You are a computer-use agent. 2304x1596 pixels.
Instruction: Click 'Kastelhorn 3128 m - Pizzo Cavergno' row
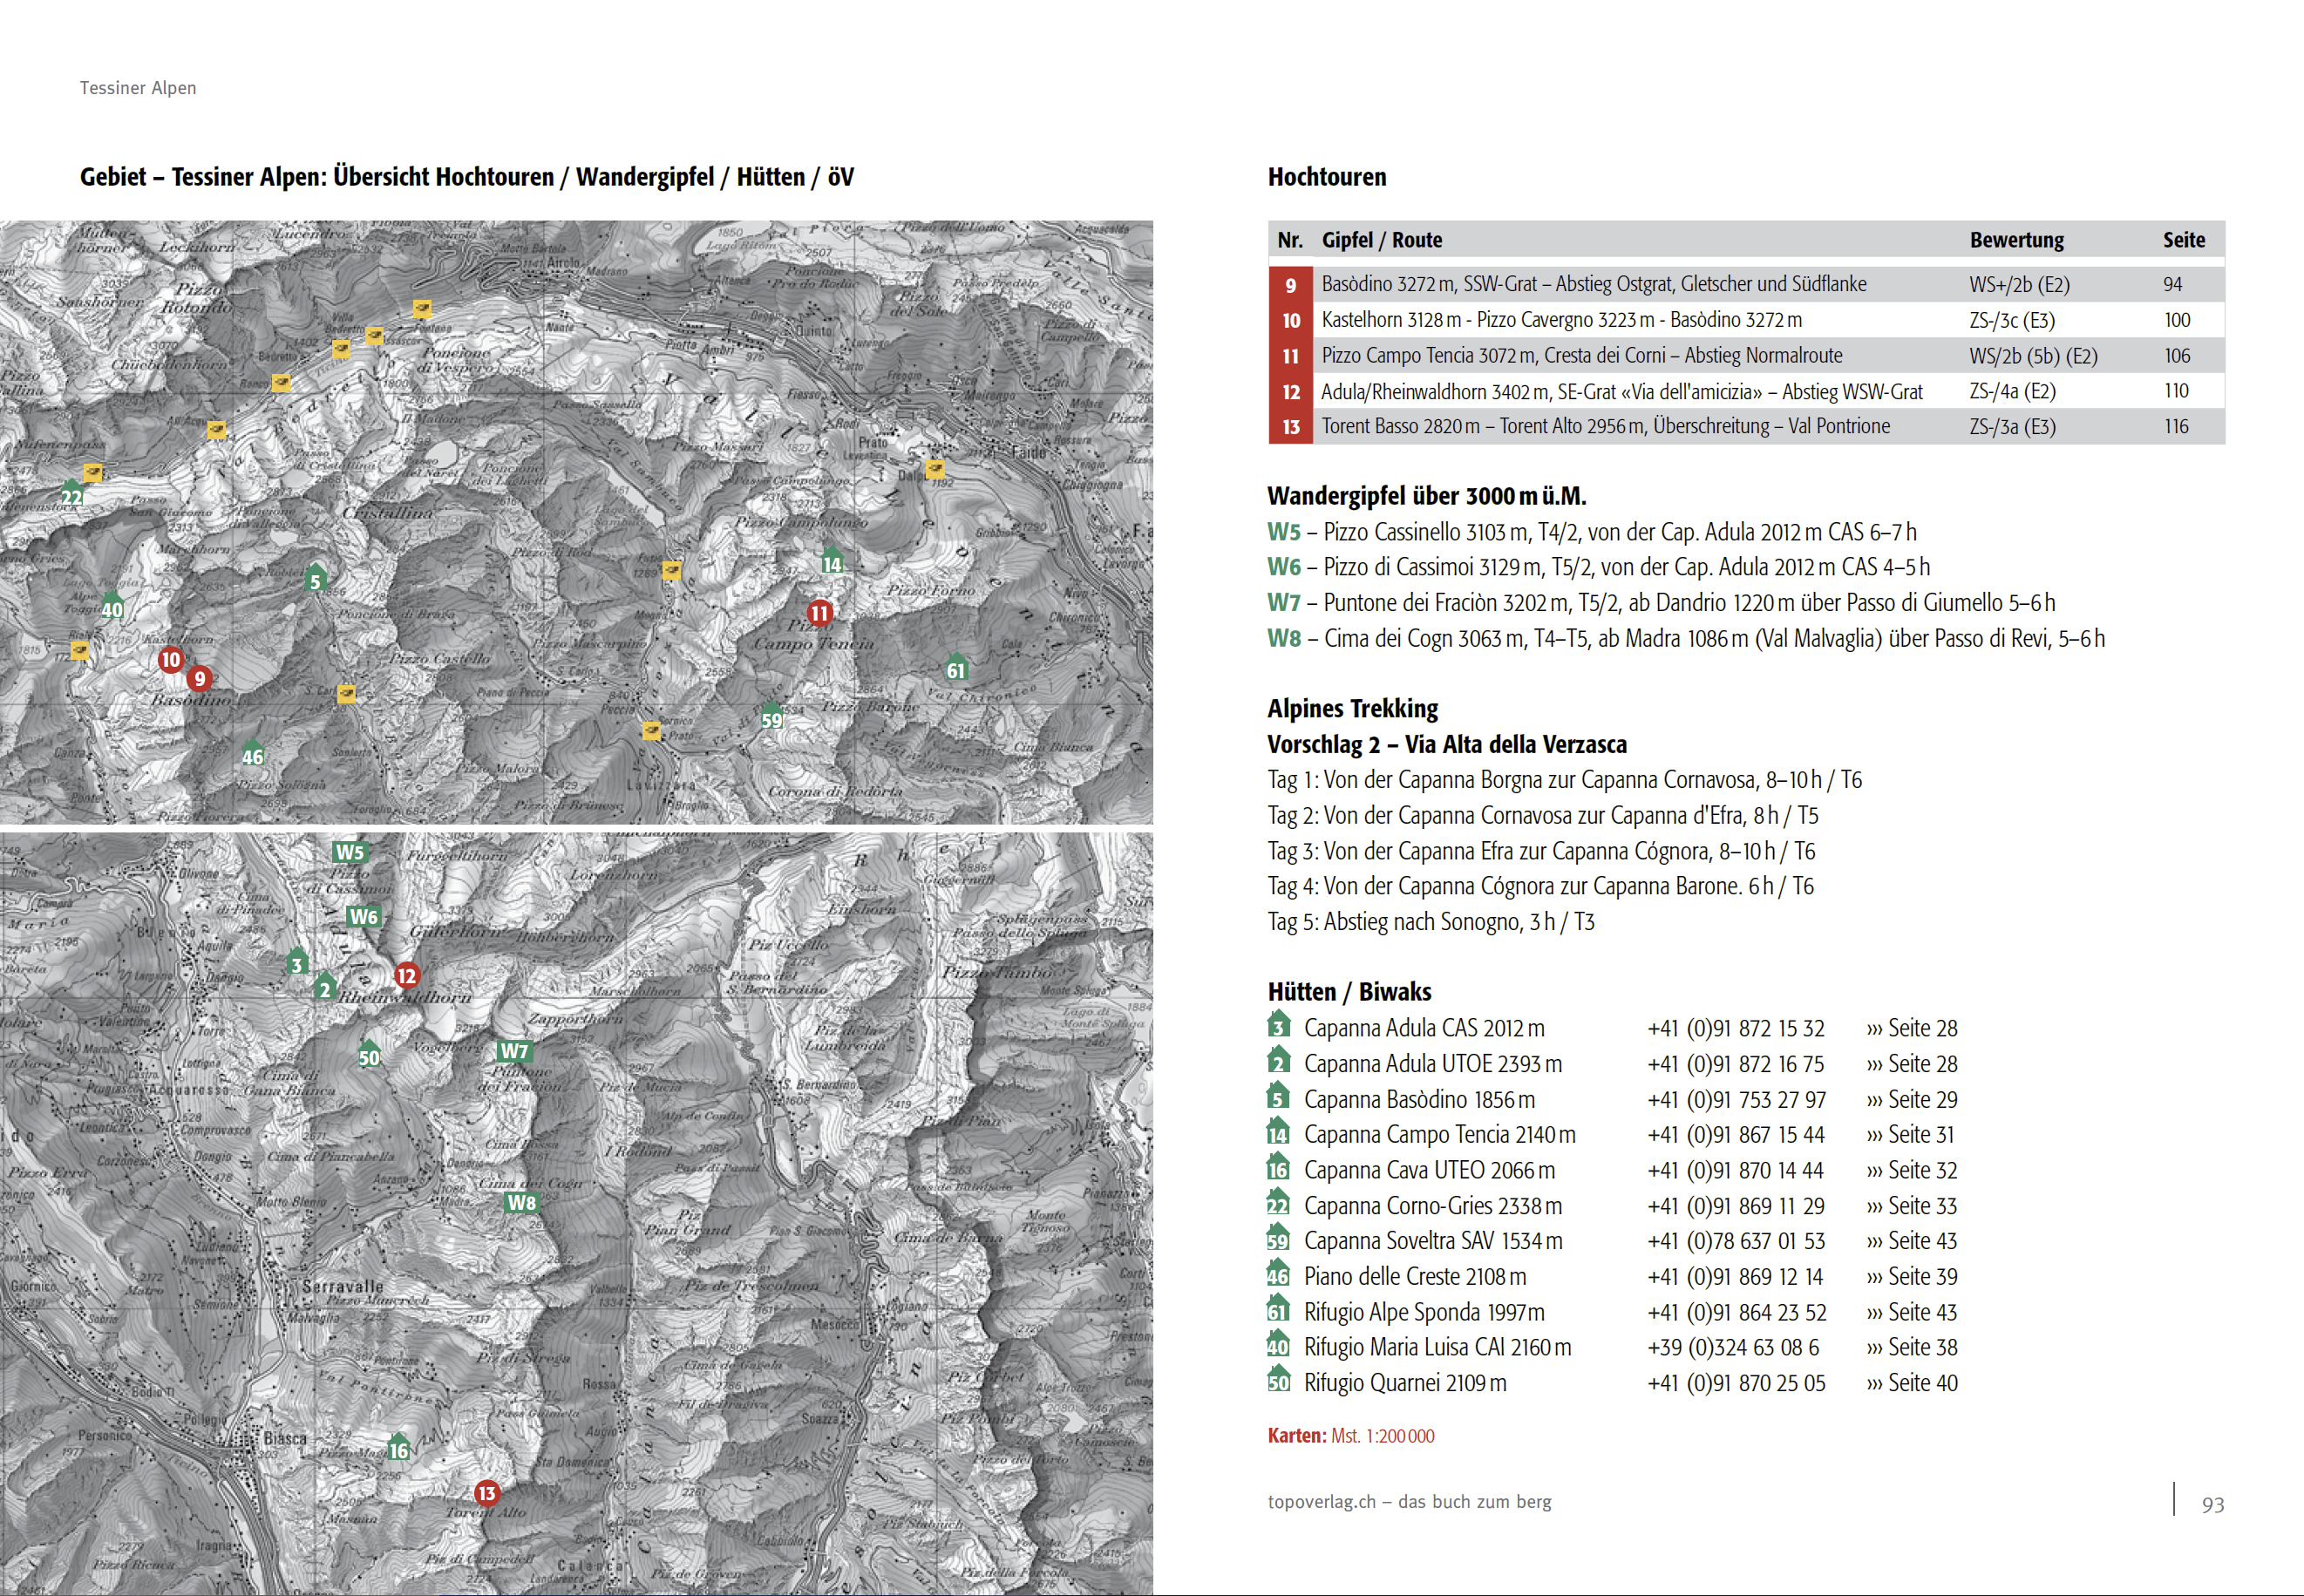click(1747, 320)
